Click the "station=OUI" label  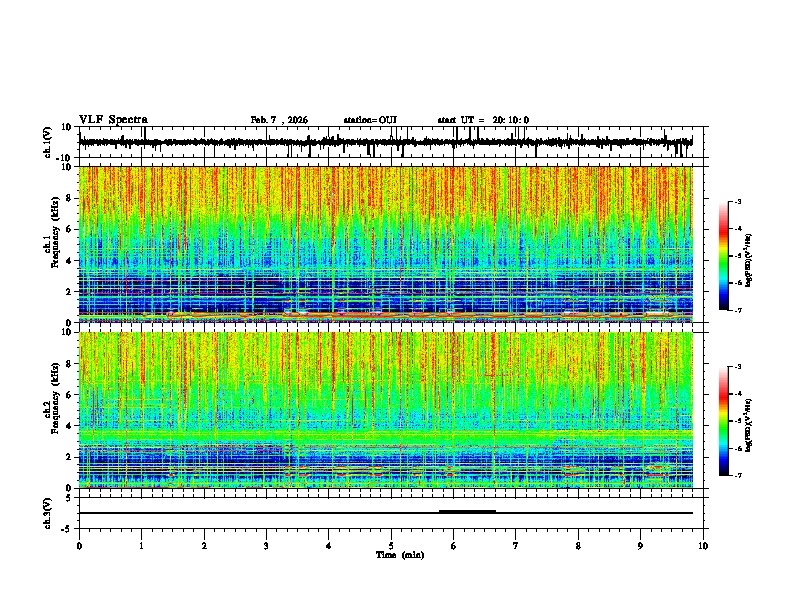tap(370, 120)
